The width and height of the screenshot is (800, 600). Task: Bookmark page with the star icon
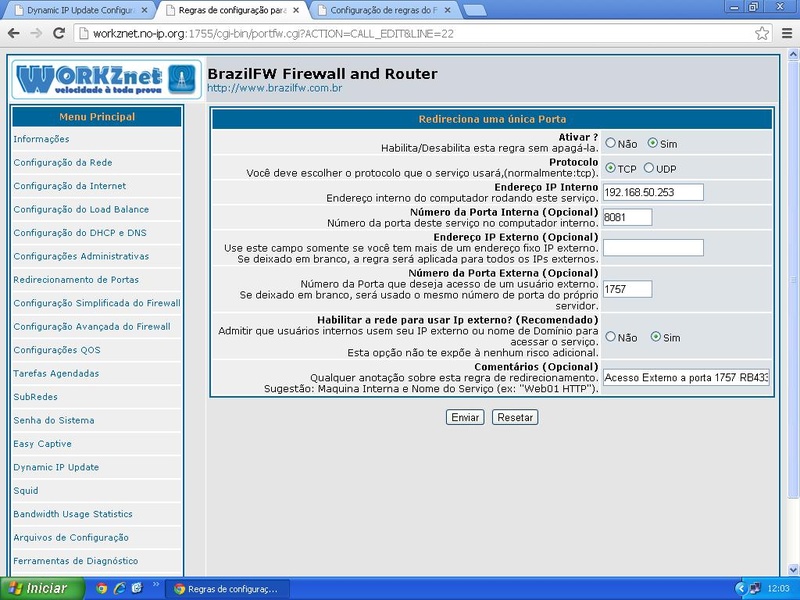click(762, 34)
